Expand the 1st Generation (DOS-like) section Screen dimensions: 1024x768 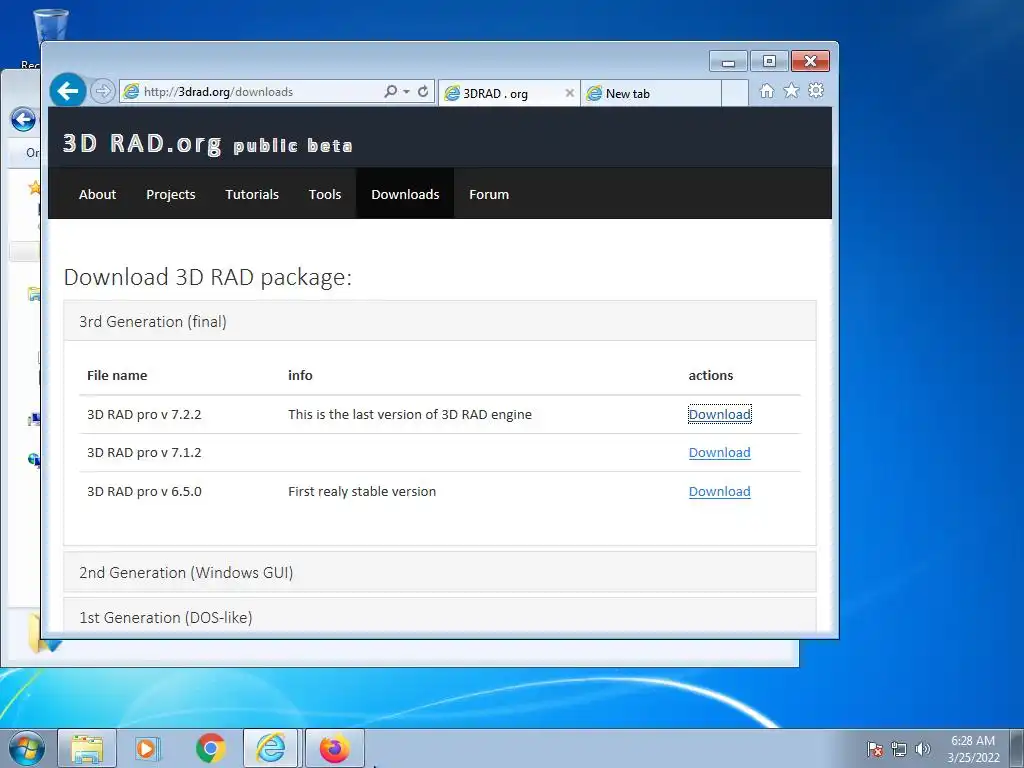(440, 617)
